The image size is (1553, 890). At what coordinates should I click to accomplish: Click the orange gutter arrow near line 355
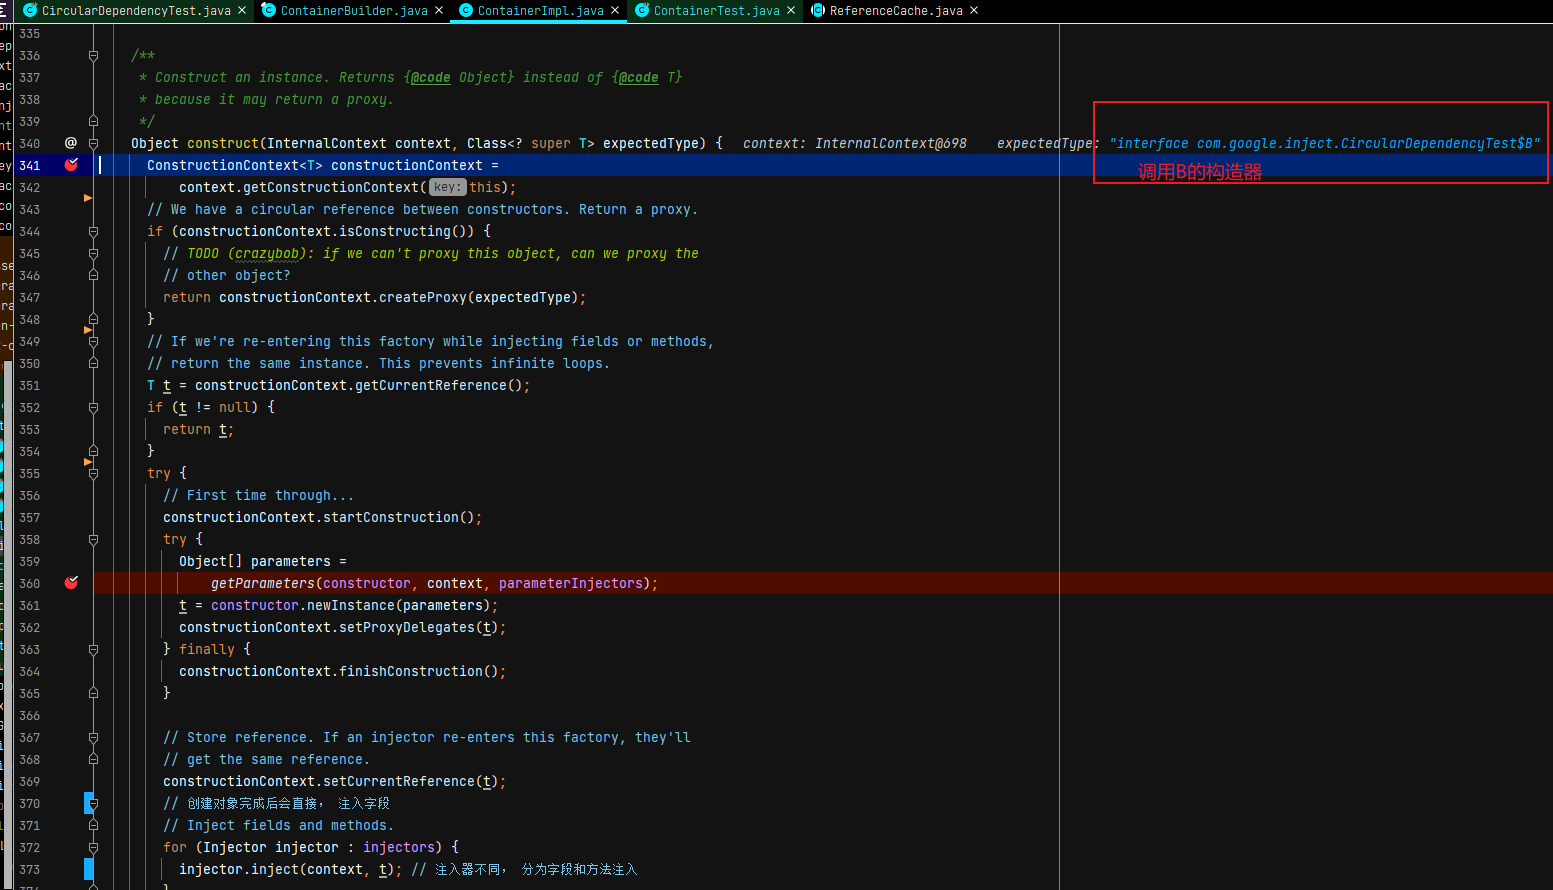click(x=88, y=462)
